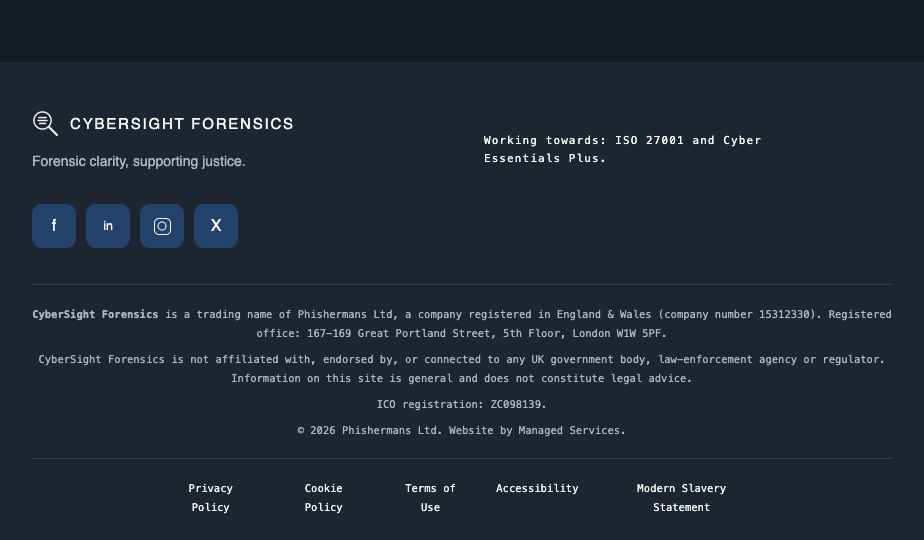Click the 'does not constitute legal advice' line
Viewport: 924px width, 540px height.
tap(461, 378)
